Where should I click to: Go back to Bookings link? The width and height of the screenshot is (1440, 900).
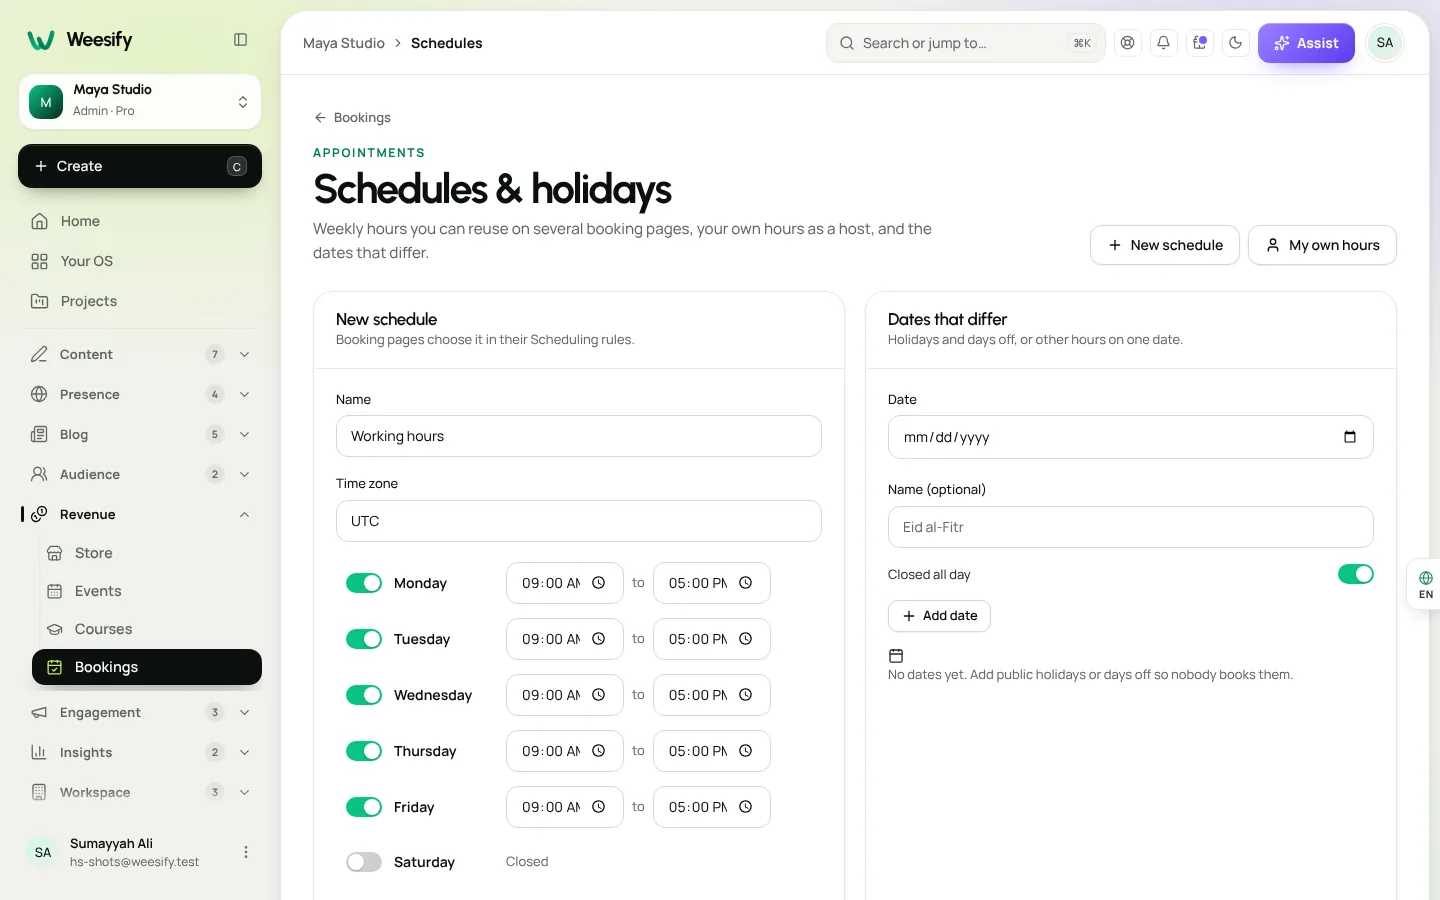click(x=352, y=117)
